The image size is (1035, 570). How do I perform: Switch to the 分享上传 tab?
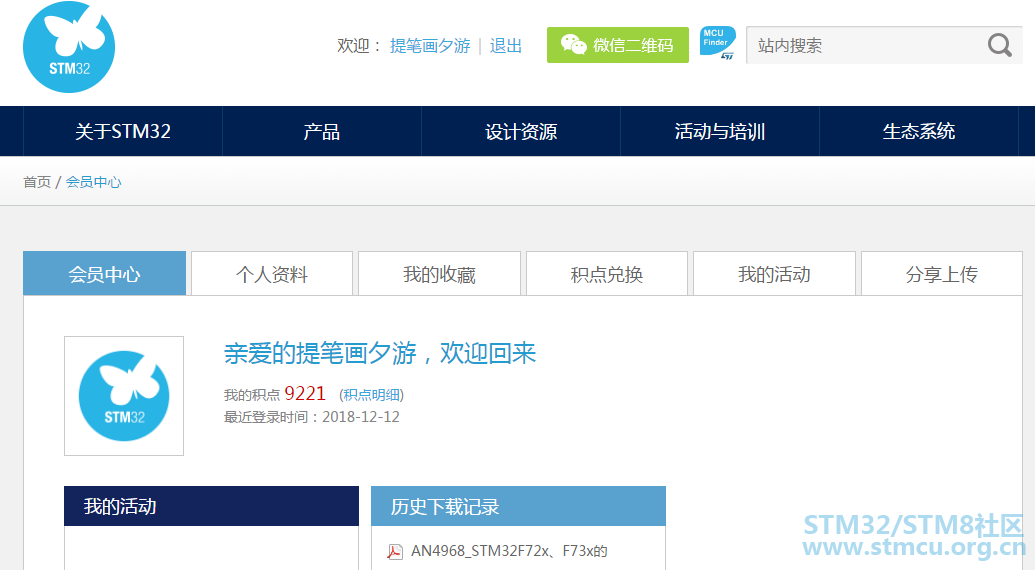pos(942,274)
